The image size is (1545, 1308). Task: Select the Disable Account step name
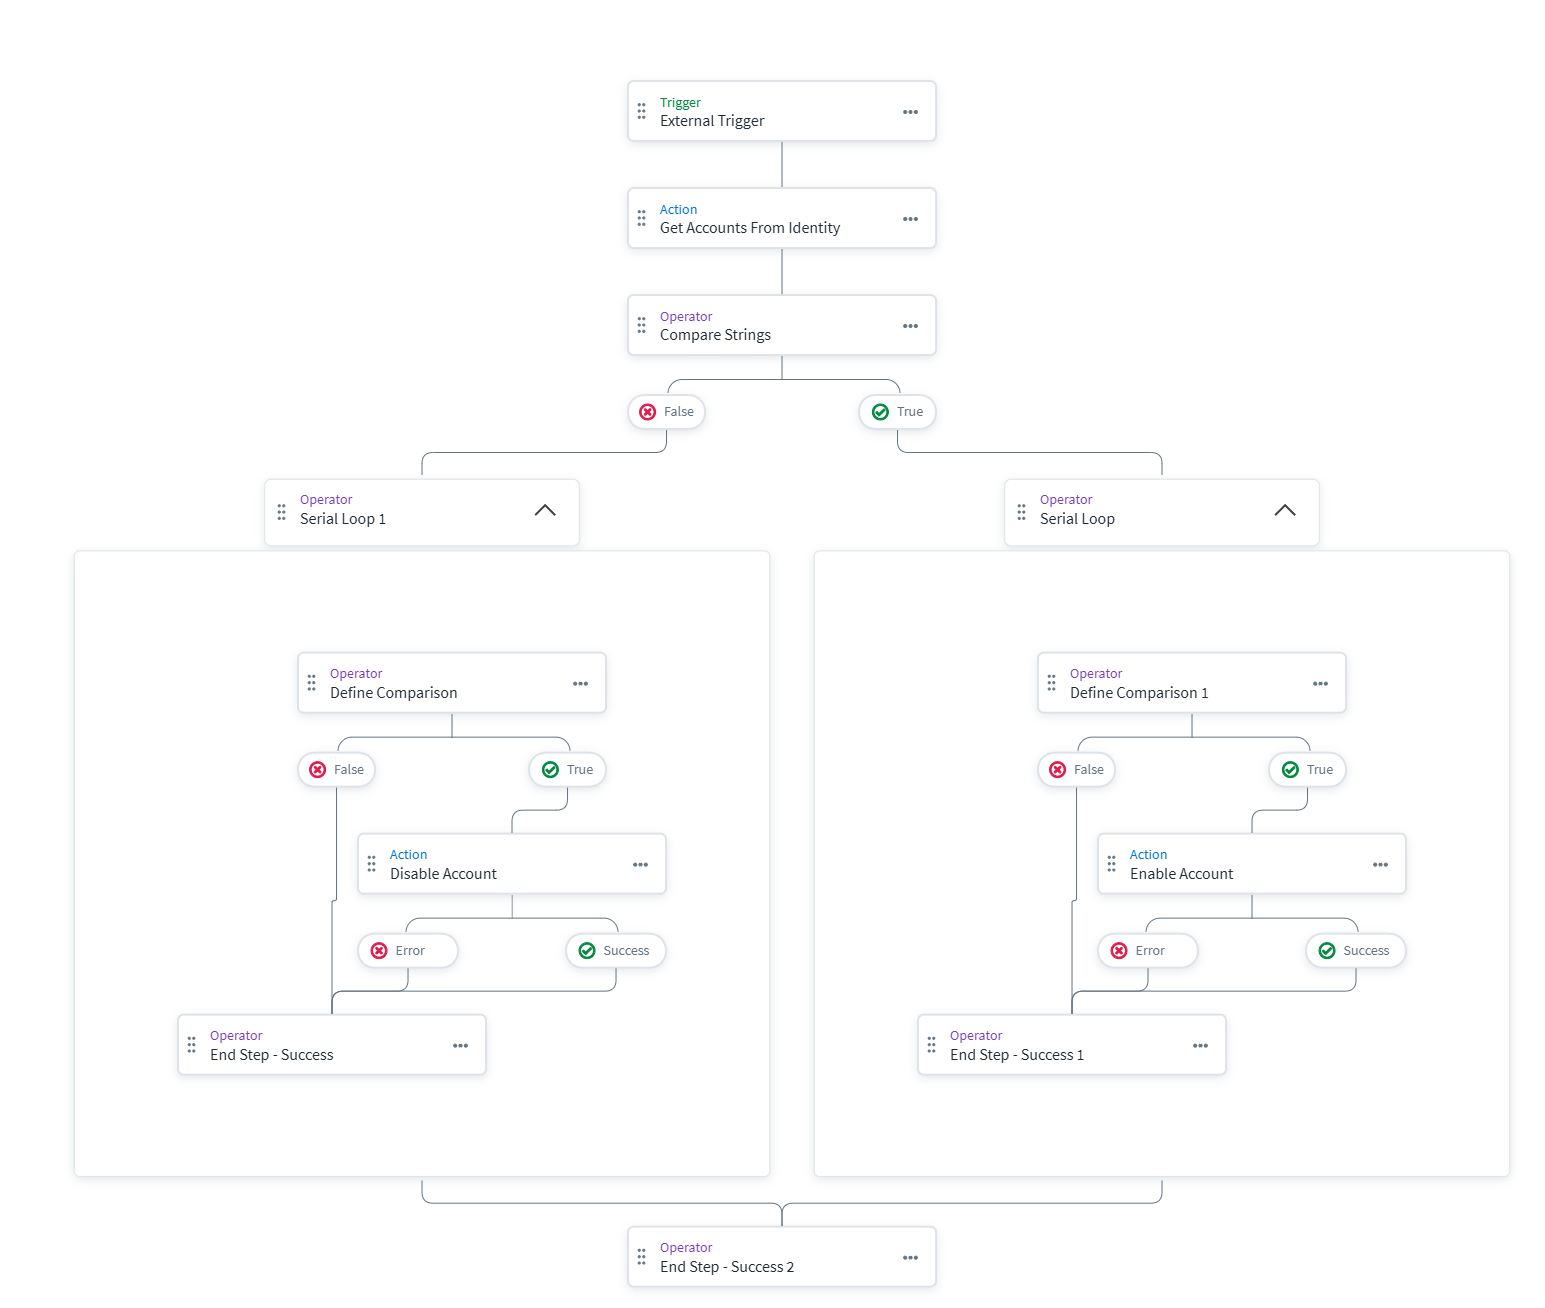pyautogui.click(x=443, y=874)
